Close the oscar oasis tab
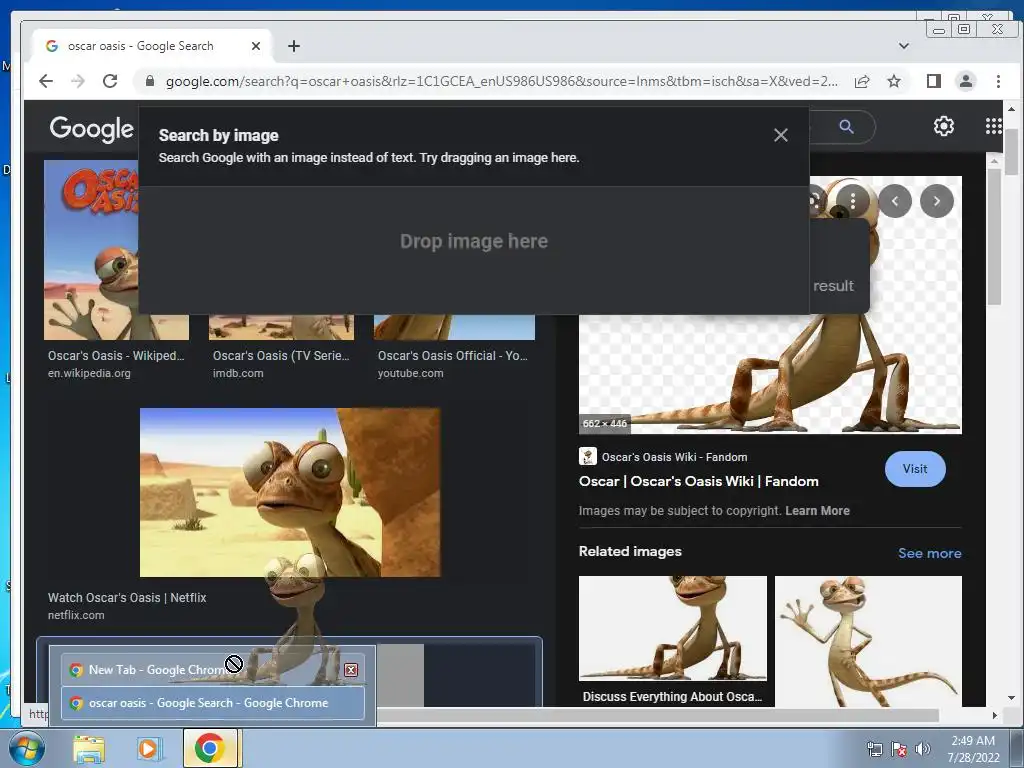1024x768 pixels. pyautogui.click(x=256, y=46)
